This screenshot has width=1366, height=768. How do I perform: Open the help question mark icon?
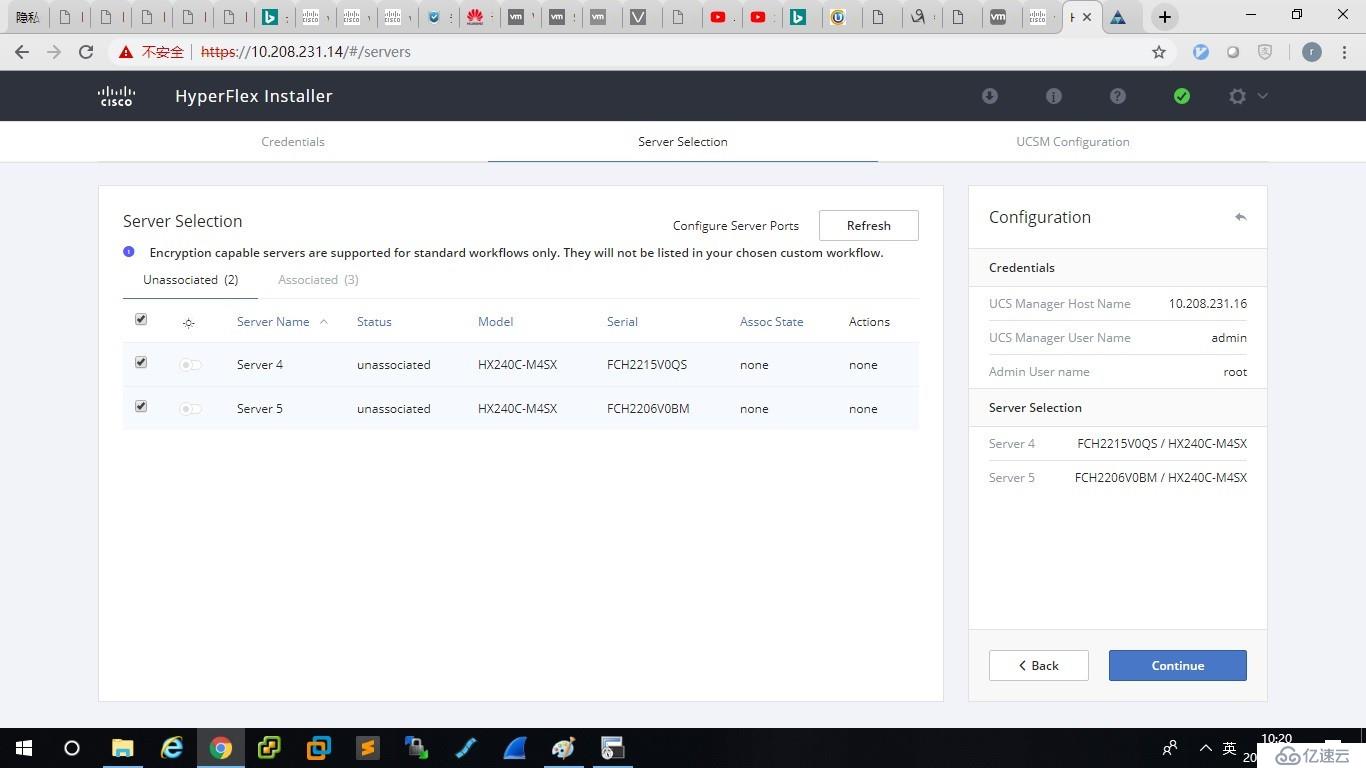pyautogui.click(x=1118, y=96)
